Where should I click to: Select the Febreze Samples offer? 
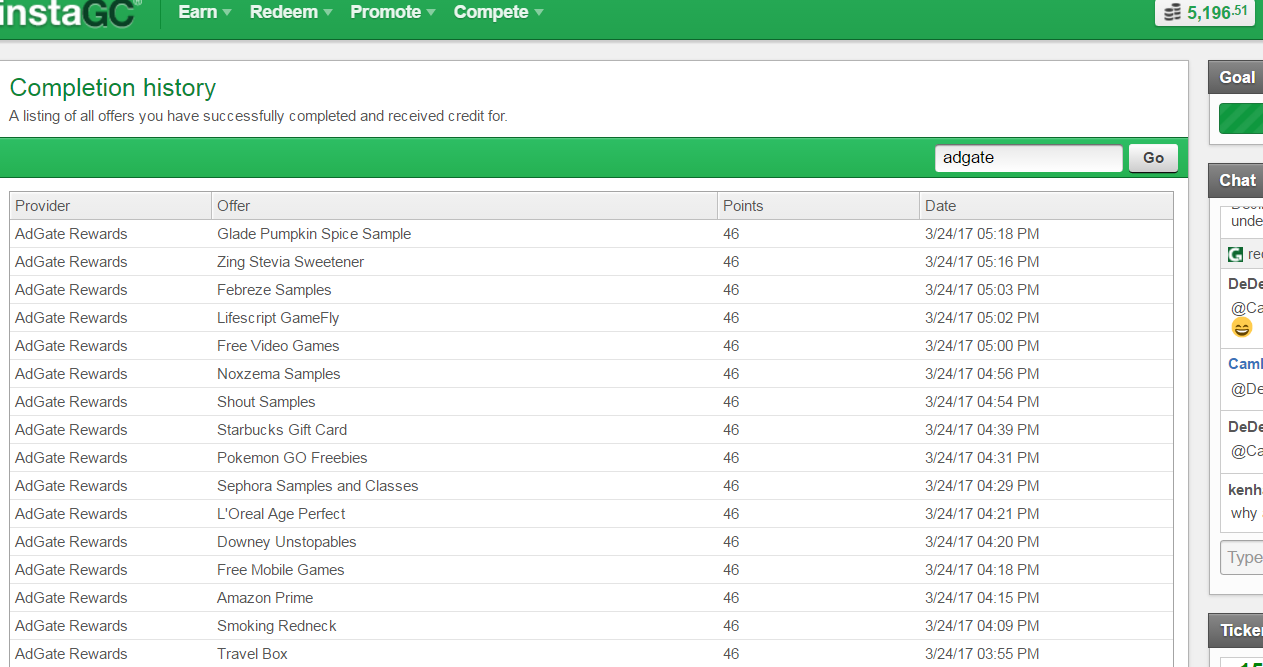274,290
